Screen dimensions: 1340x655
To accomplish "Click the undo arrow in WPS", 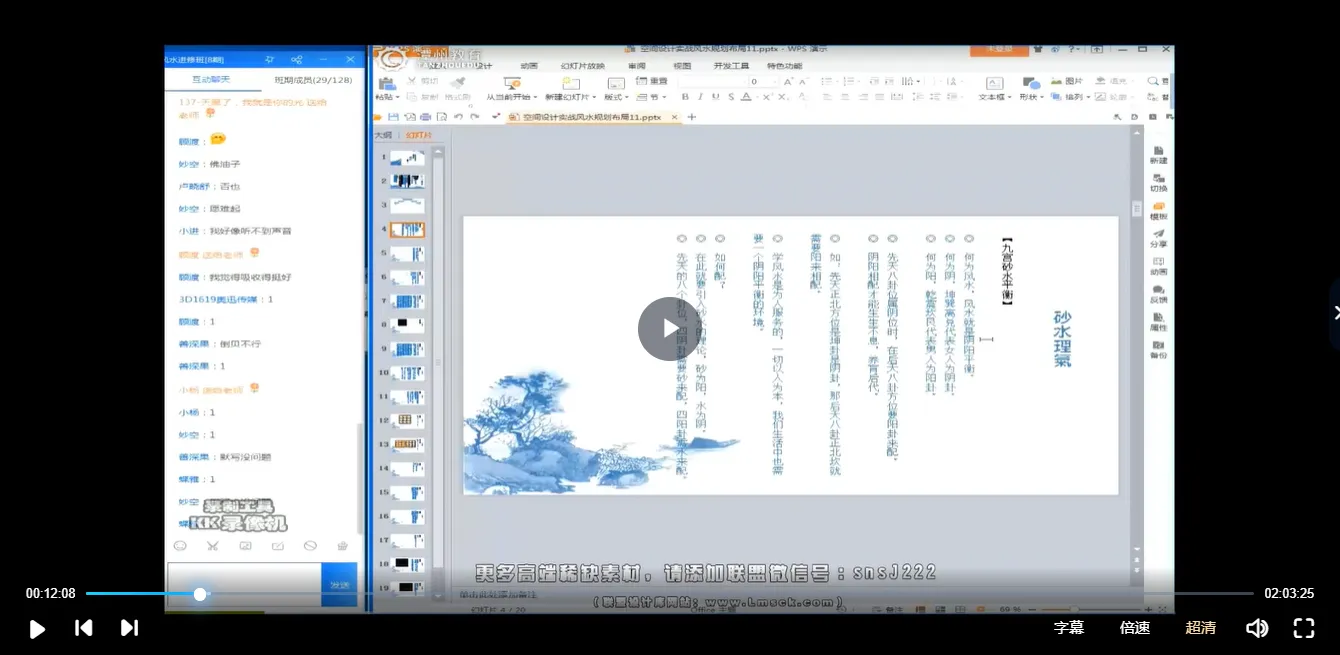I will coord(456,117).
